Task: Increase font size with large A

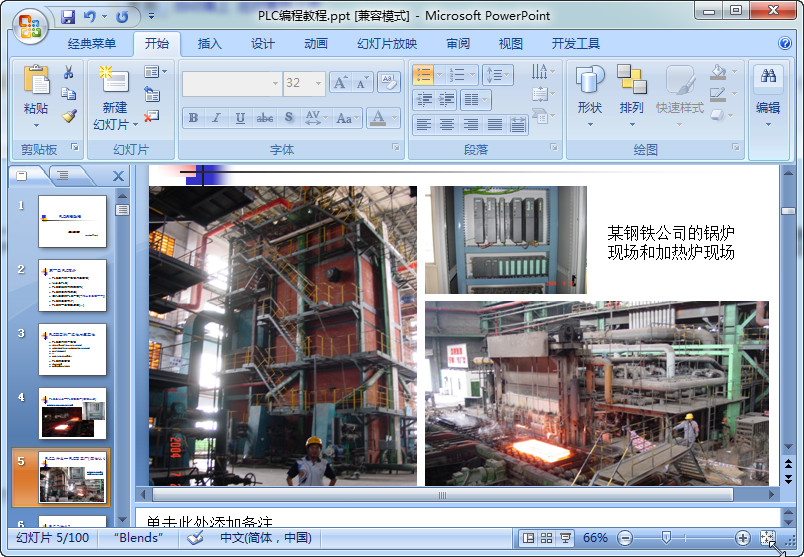Action: click(340, 83)
